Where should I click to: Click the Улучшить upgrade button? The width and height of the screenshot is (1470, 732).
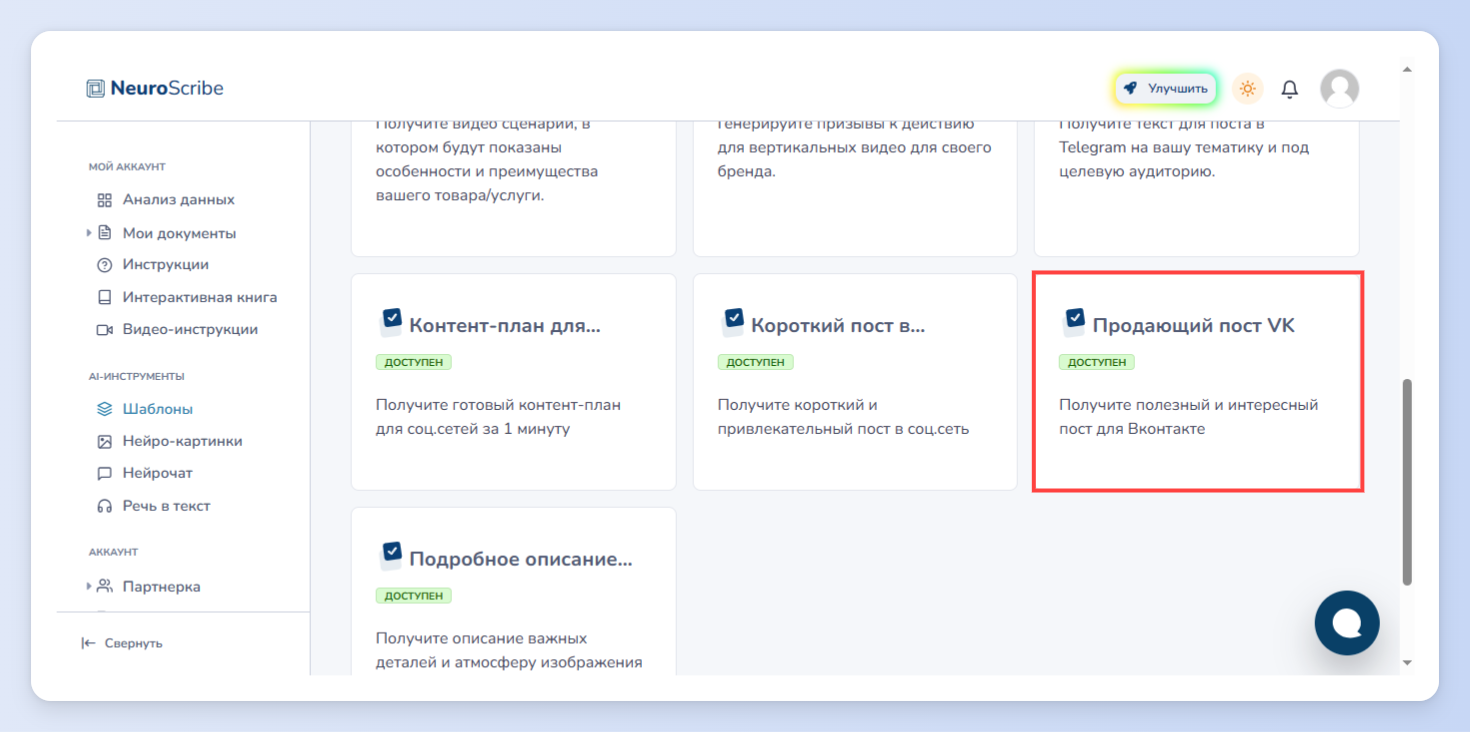tap(1165, 88)
